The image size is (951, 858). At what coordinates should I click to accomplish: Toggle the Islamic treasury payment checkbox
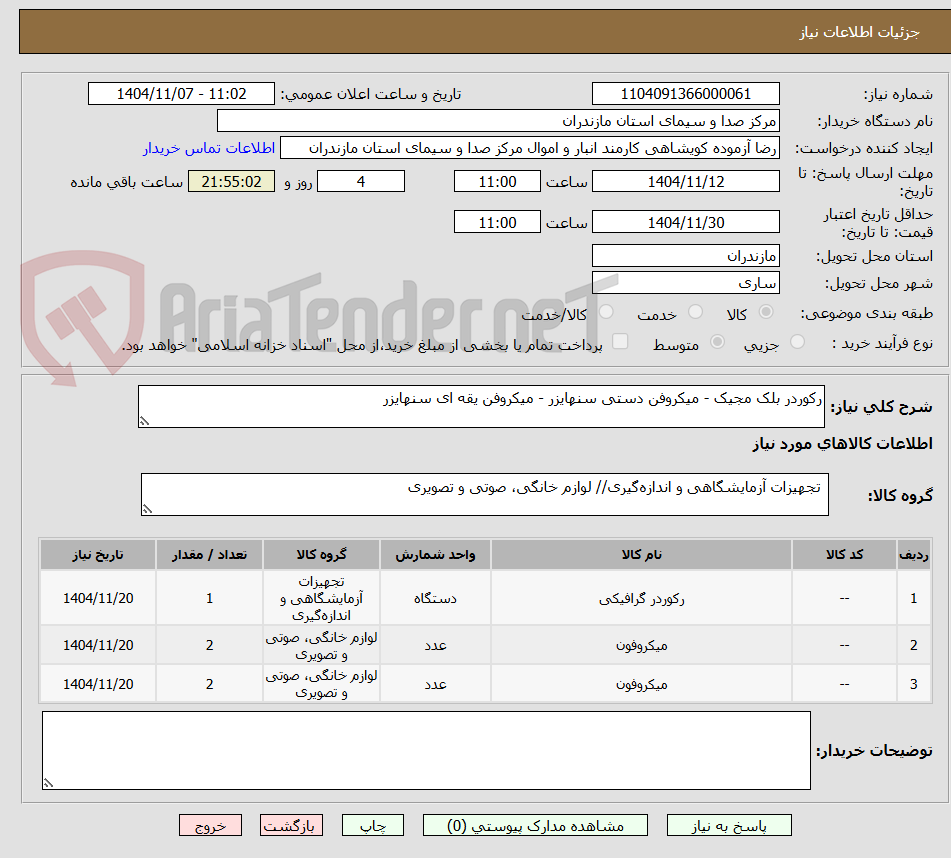620,341
